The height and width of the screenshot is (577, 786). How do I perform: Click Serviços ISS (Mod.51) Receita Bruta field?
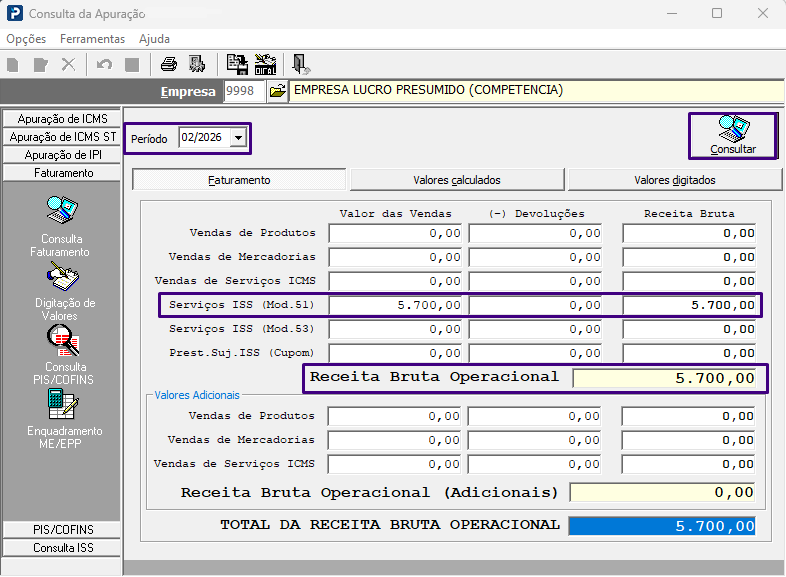tap(690, 305)
